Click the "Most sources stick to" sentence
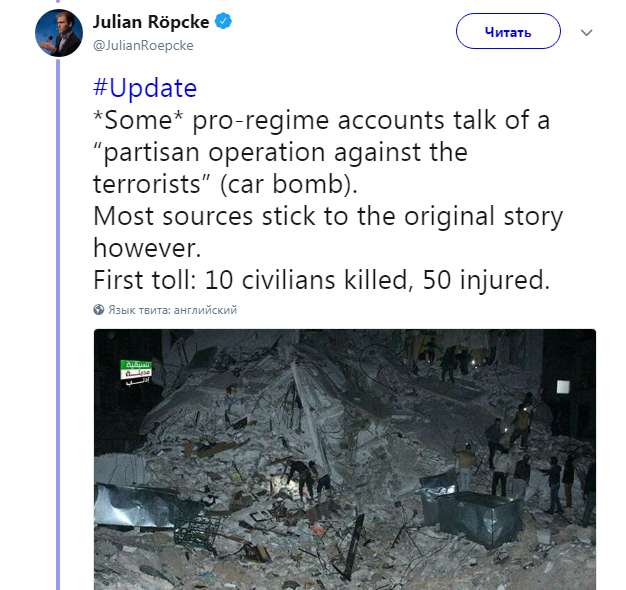 [x=328, y=217]
